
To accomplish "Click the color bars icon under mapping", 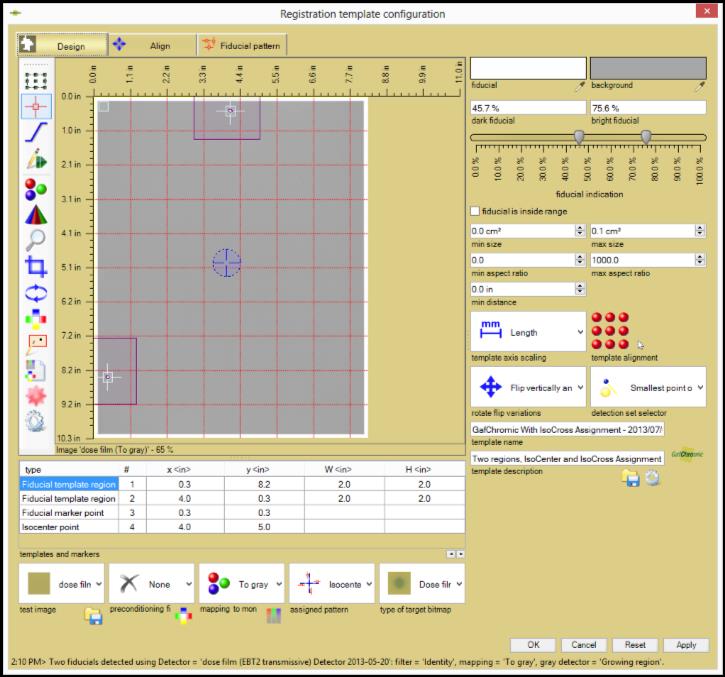I will pyautogui.click(x=274, y=616).
